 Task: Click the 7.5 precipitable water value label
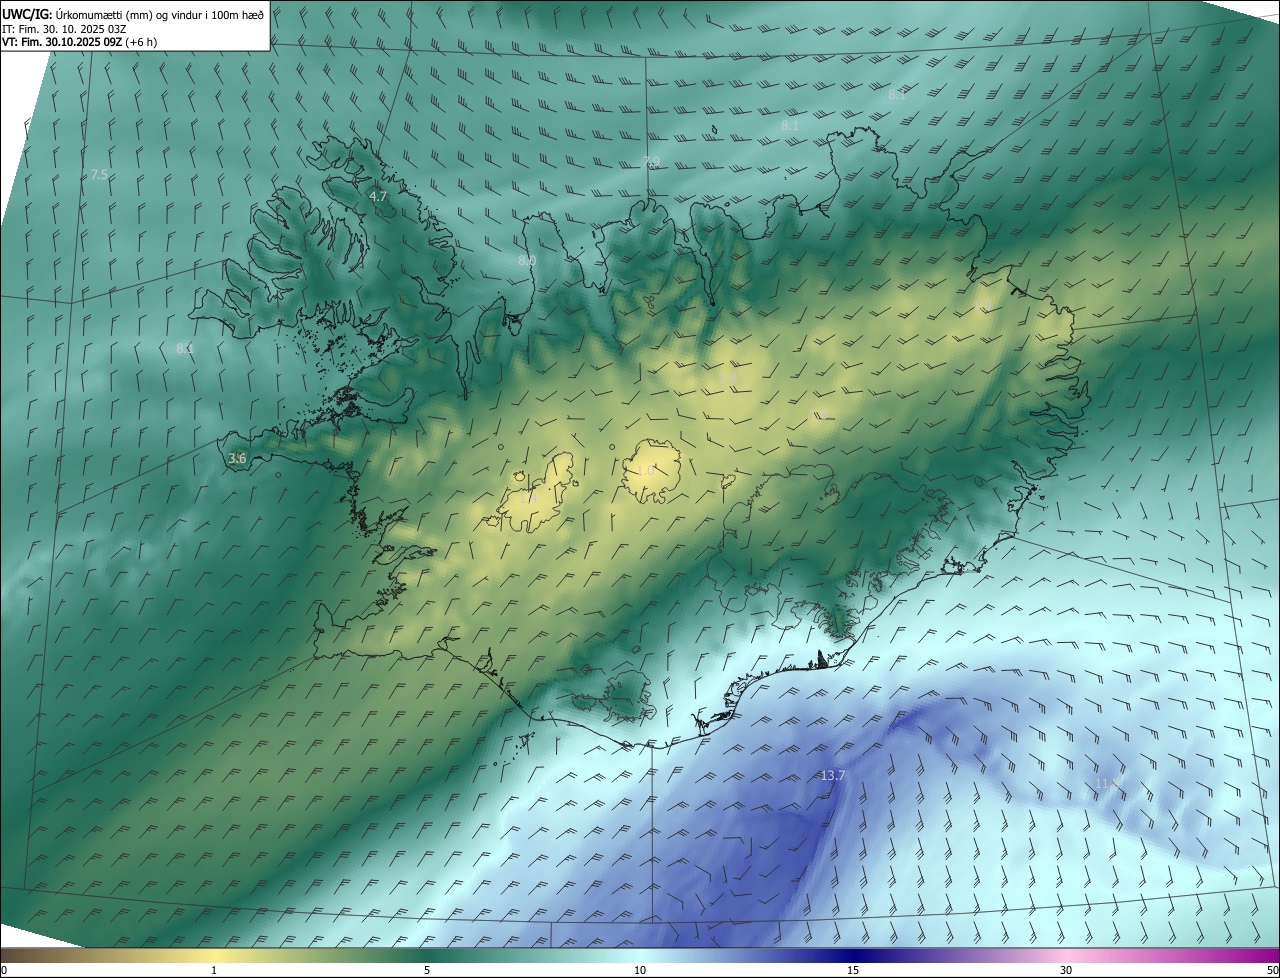click(99, 174)
